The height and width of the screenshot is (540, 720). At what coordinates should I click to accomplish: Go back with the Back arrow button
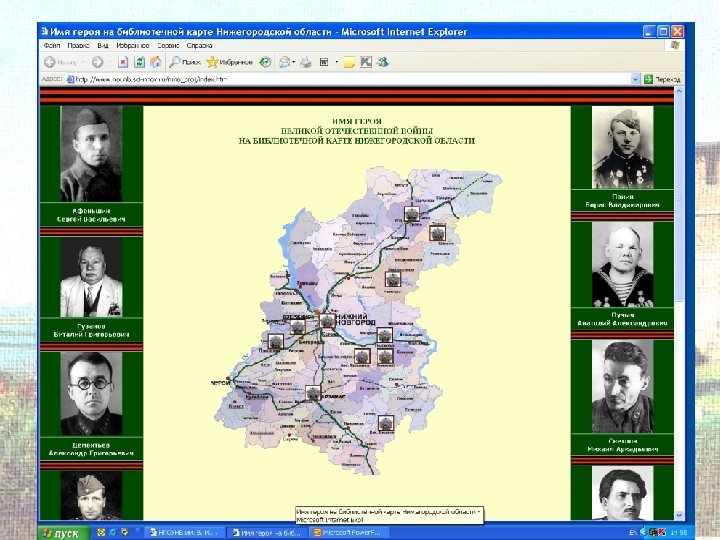pos(60,62)
